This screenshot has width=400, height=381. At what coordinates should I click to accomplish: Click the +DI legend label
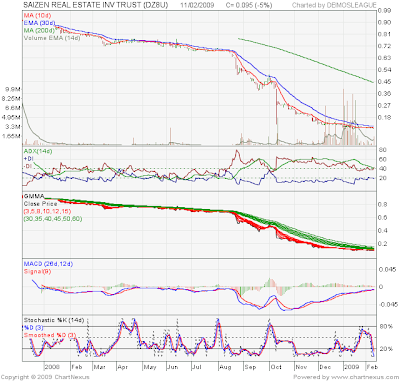pyautogui.click(x=29, y=159)
